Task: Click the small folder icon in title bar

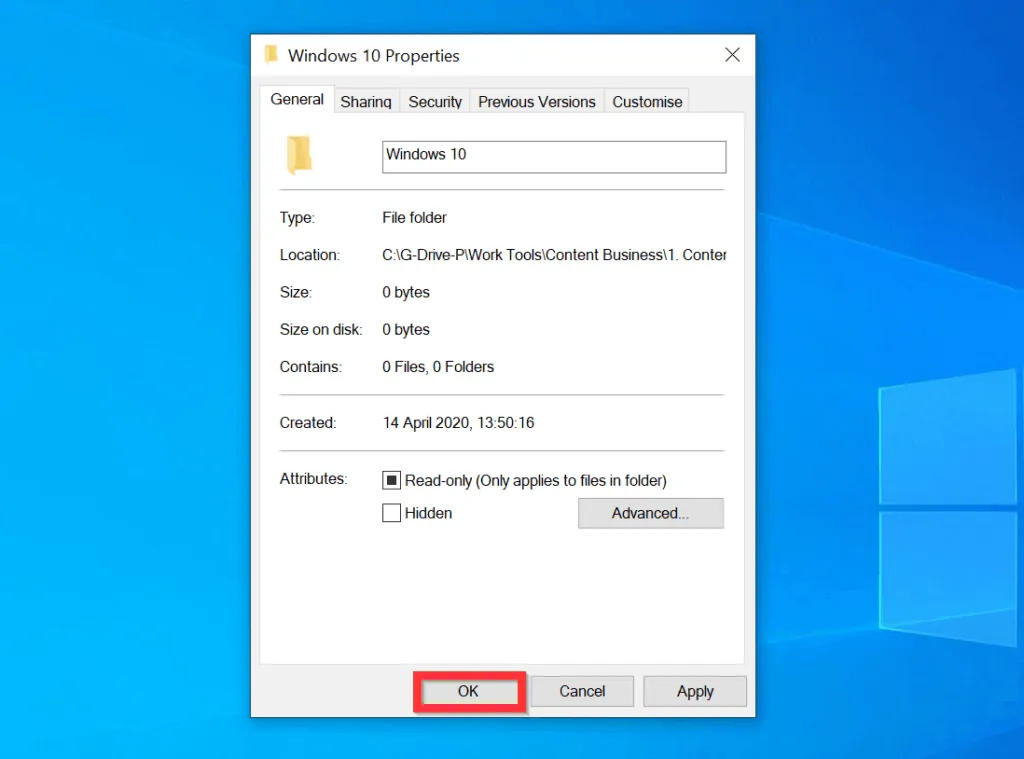Action: pos(271,54)
